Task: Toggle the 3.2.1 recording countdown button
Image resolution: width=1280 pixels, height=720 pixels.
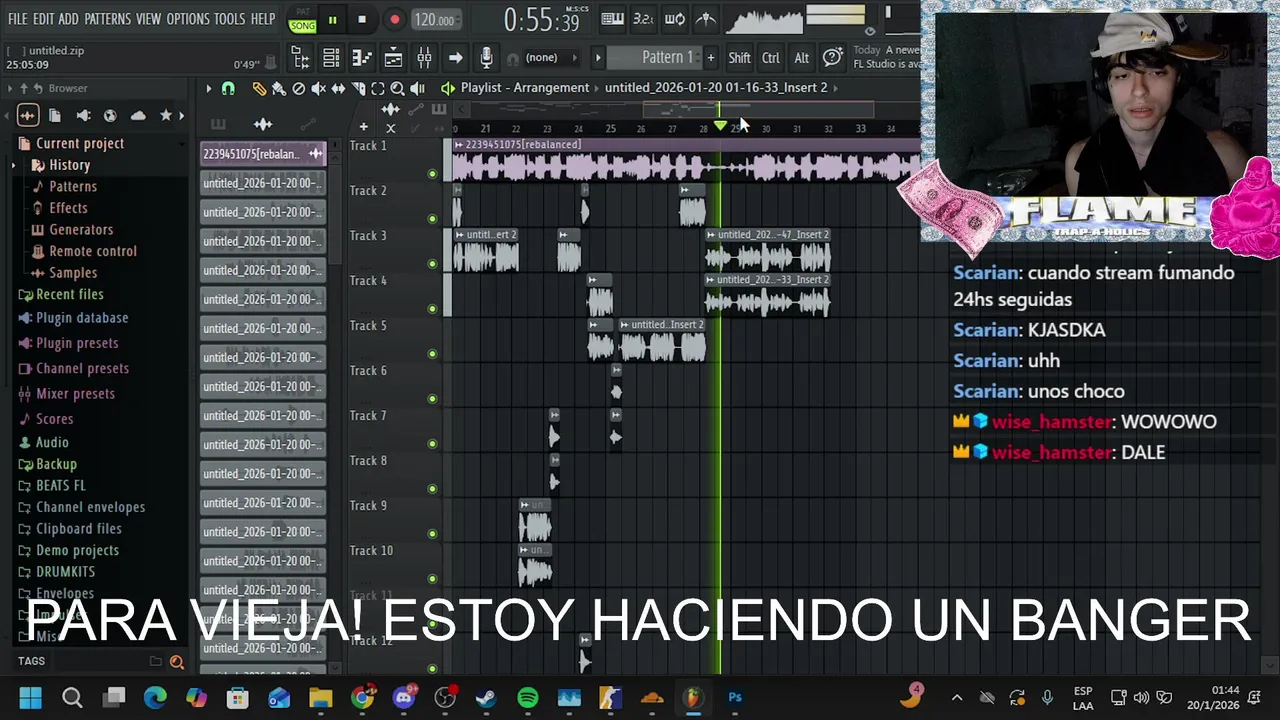Action: pos(643,19)
